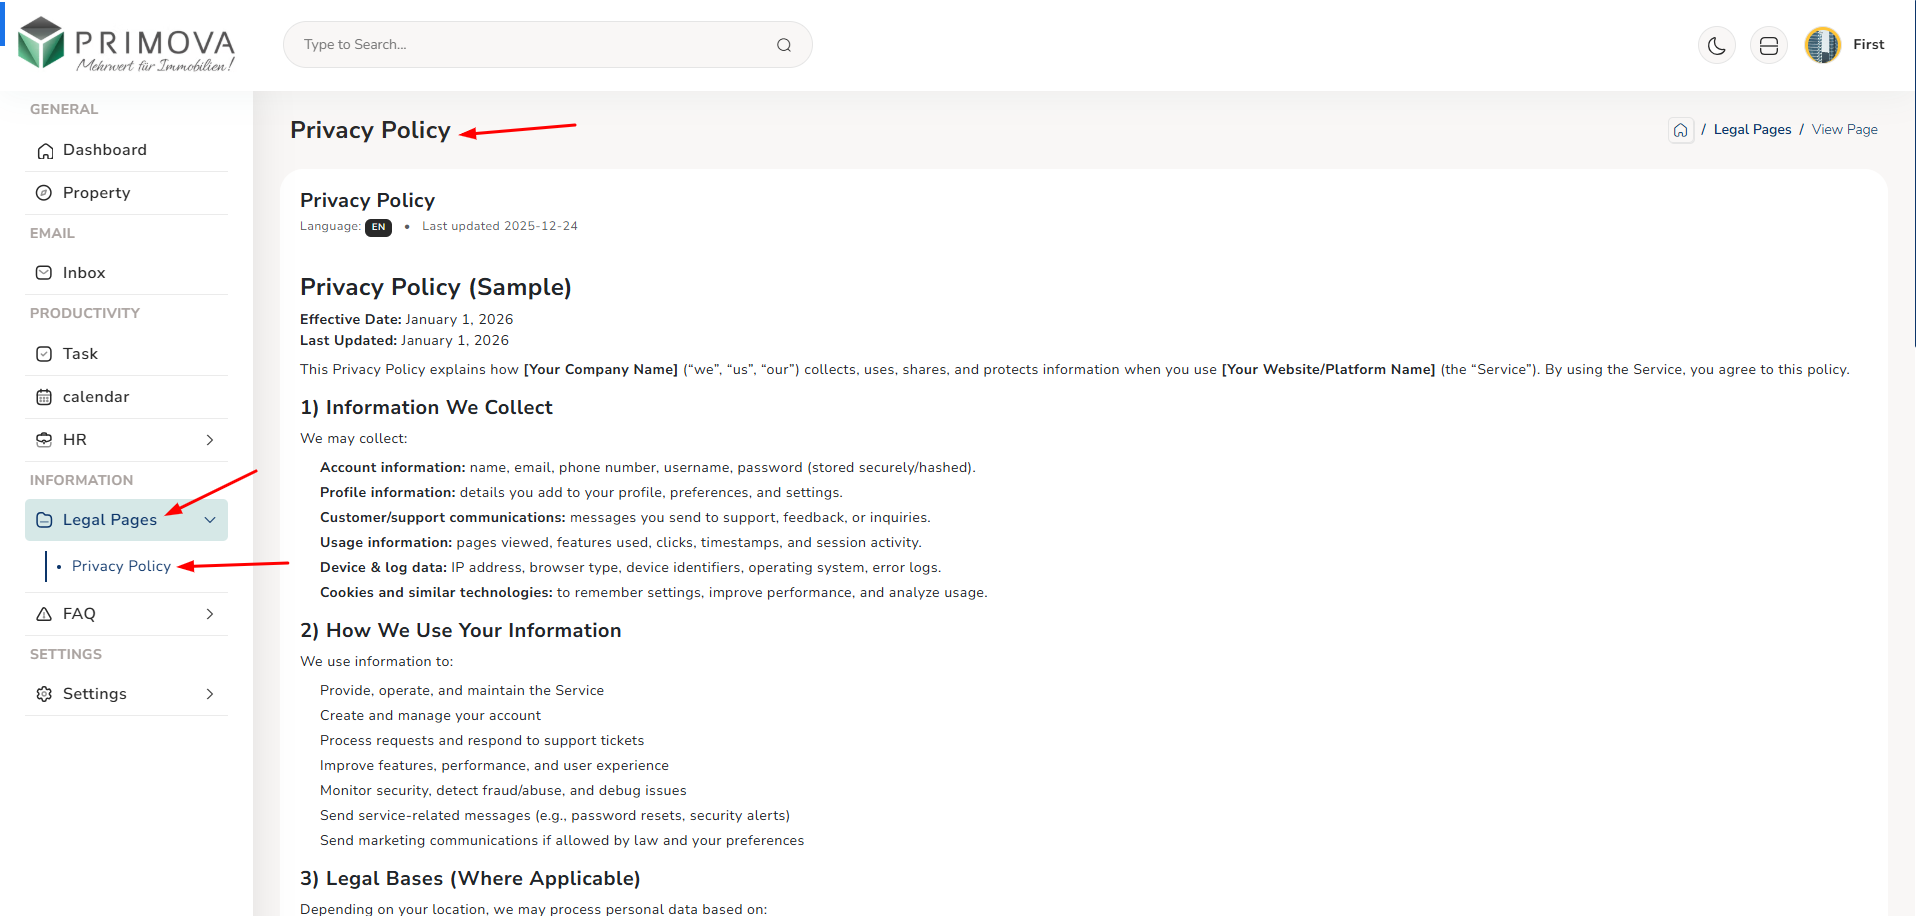
Task: Click the EN language badge
Action: [x=378, y=227]
